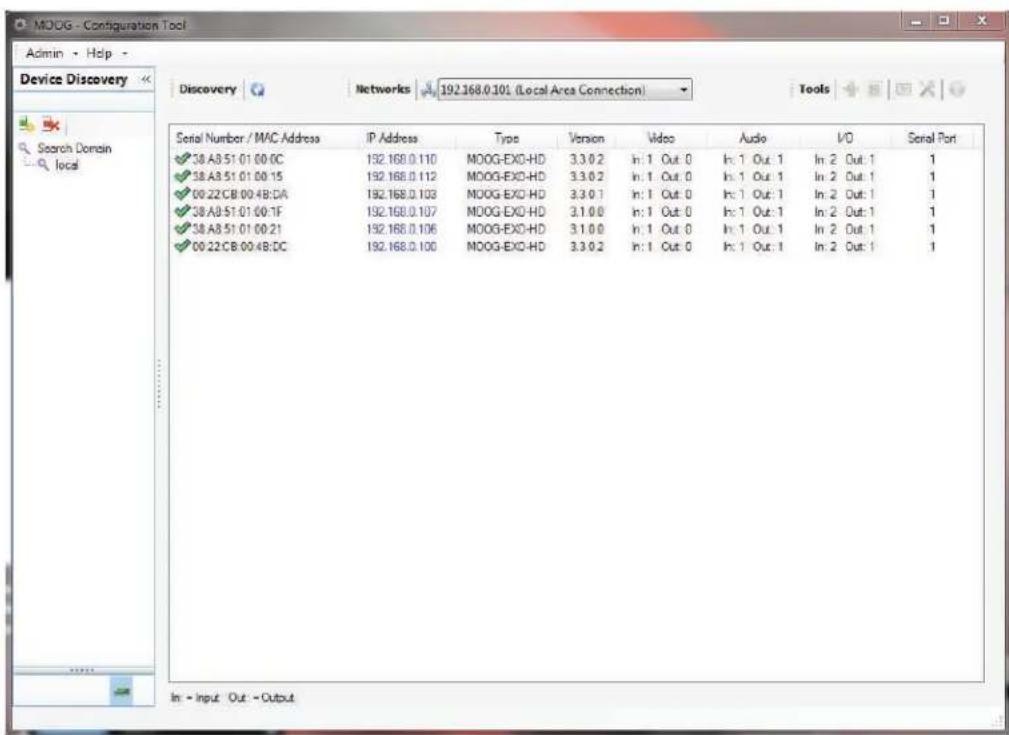This screenshot has height=735, width=1009.
Task: Select the local domain tree item
Action: click(x=66, y=165)
